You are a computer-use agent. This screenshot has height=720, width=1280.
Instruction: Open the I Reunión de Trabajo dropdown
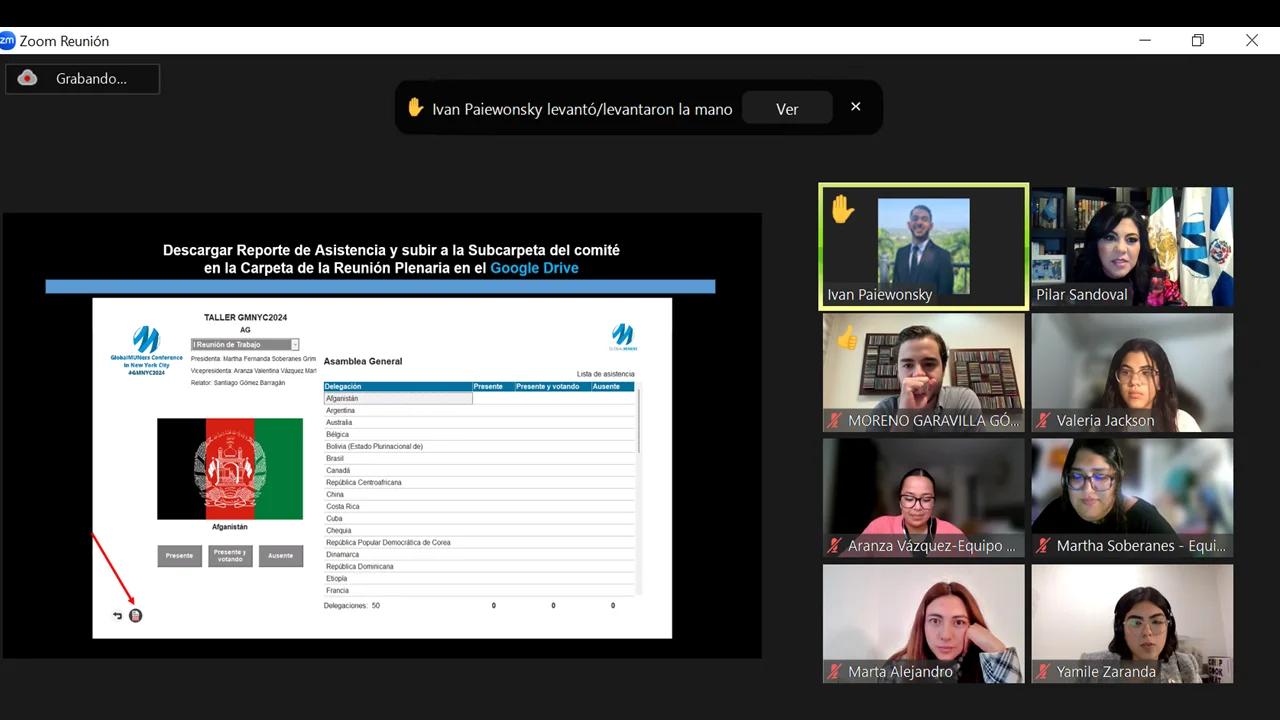(x=294, y=345)
